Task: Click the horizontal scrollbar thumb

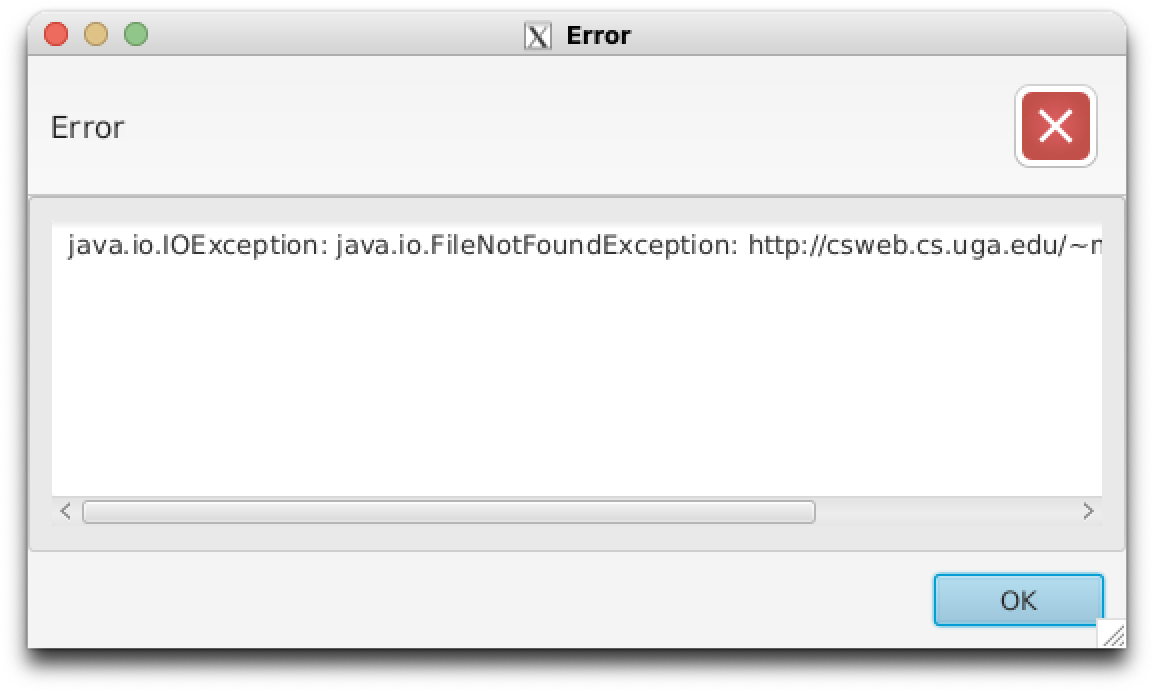Action: click(x=450, y=512)
